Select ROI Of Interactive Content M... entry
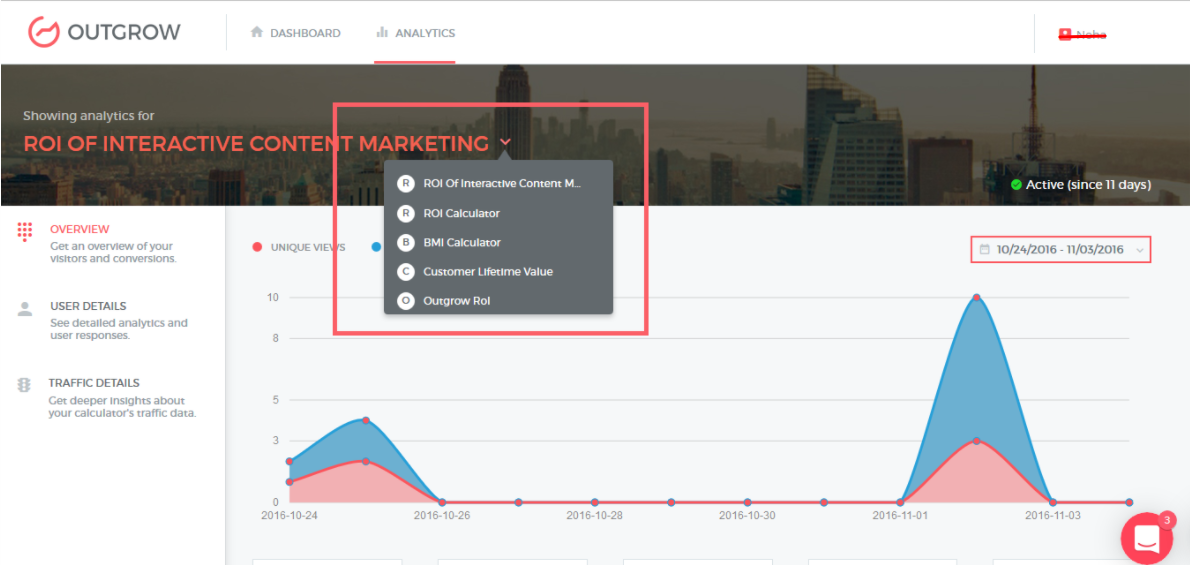The image size is (1190, 565). click(x=498, y=183)
